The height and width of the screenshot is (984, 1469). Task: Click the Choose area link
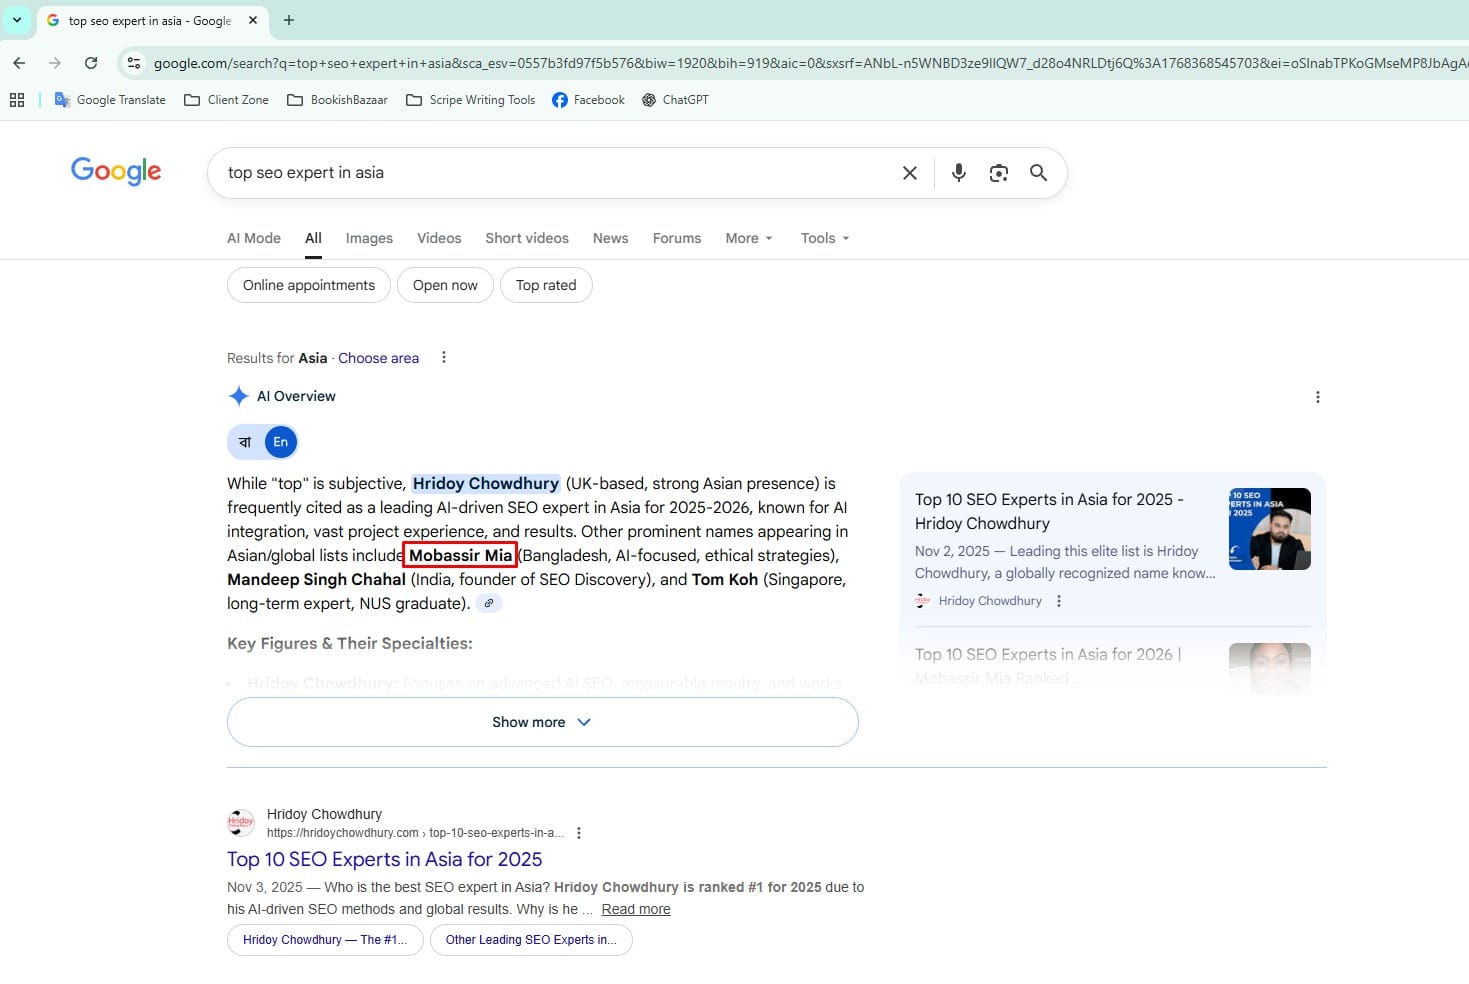click(378, 357)
